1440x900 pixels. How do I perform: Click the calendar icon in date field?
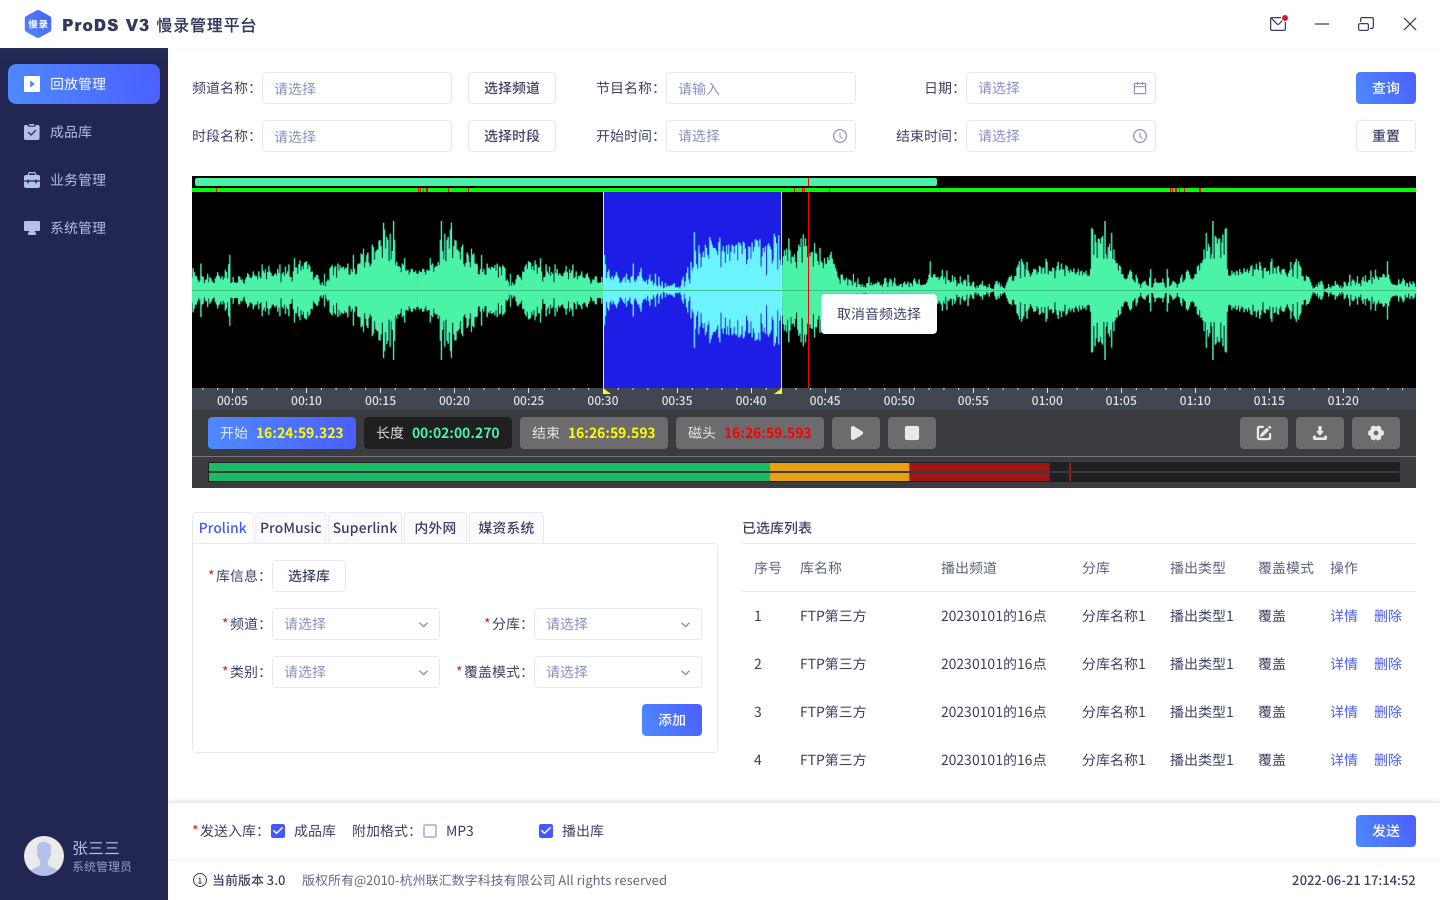1139,88
